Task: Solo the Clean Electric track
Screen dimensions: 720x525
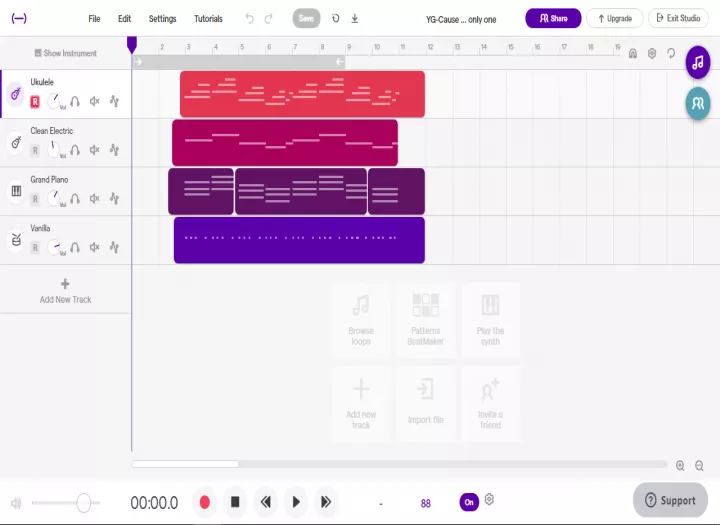Action: [75, 150]
